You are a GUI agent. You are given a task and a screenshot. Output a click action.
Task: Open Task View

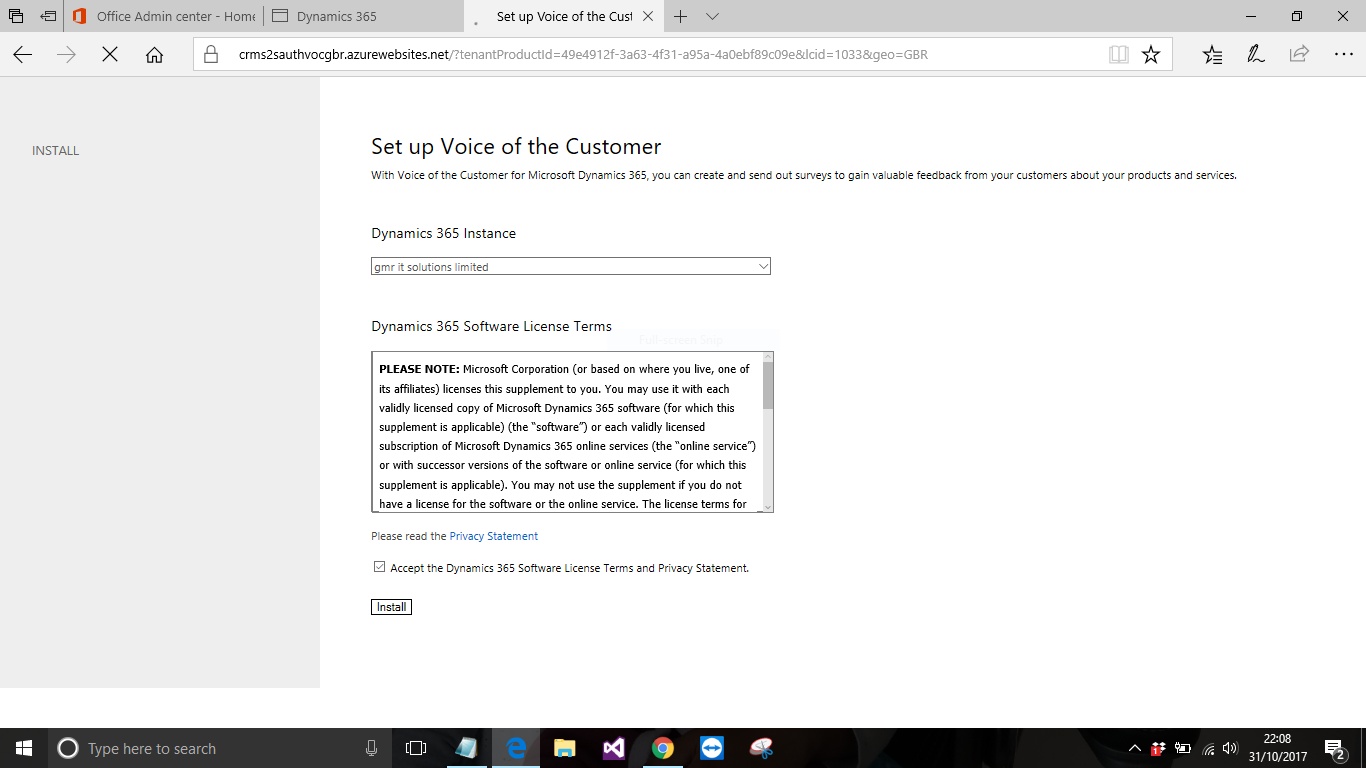pyautogui.click(x=415, y=748)
